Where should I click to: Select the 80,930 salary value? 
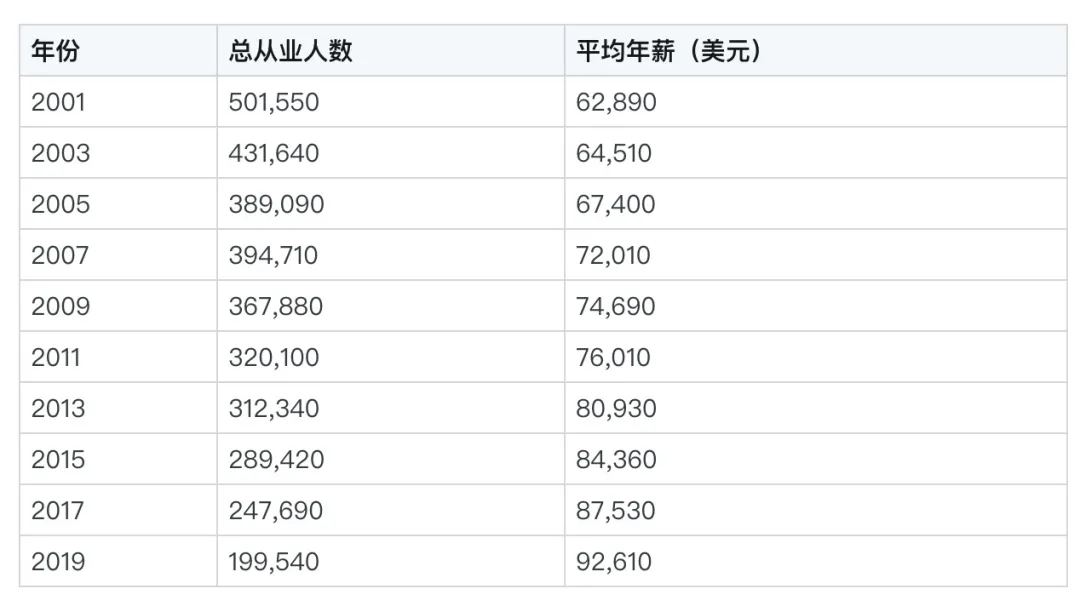pyautogui.click(x=616, y=408)
